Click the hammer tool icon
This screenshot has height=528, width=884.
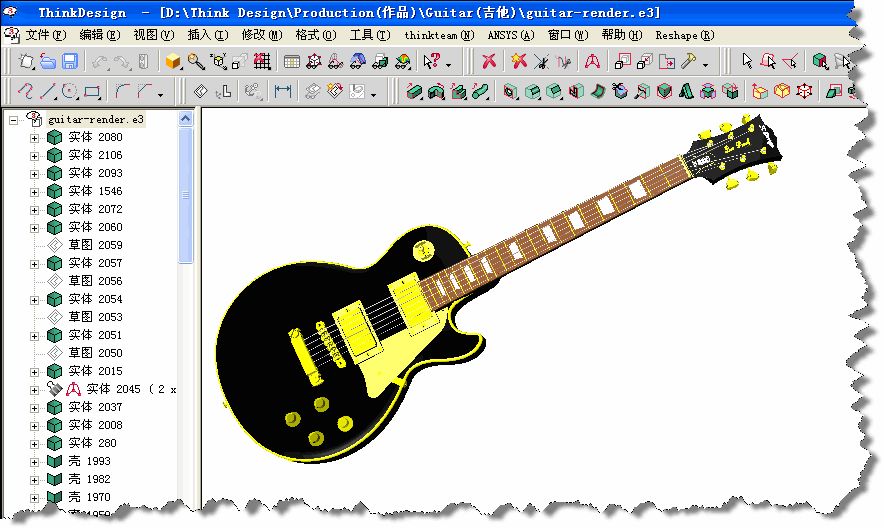688,61
